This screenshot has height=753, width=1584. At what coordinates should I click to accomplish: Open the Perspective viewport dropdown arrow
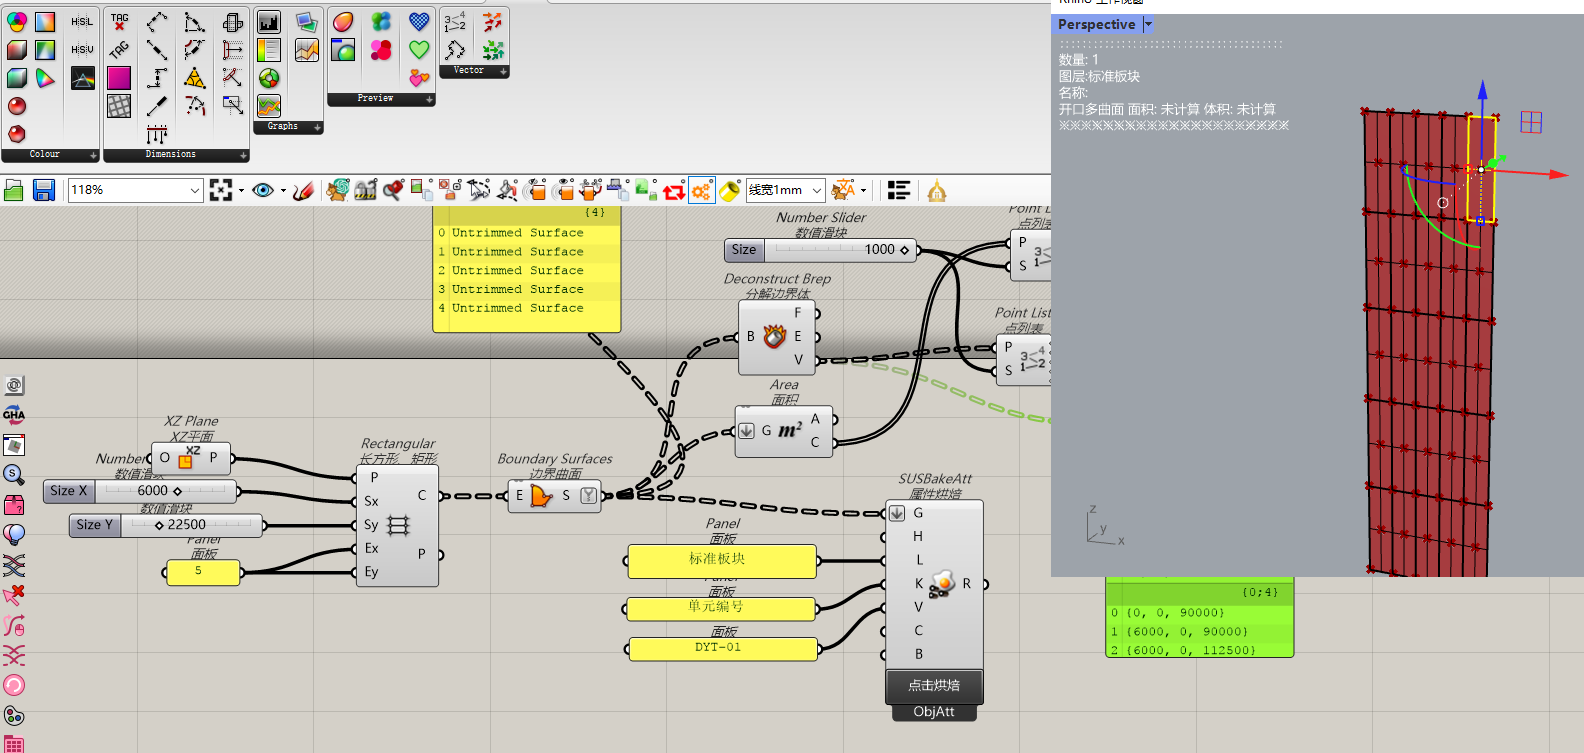(1148, 24)
